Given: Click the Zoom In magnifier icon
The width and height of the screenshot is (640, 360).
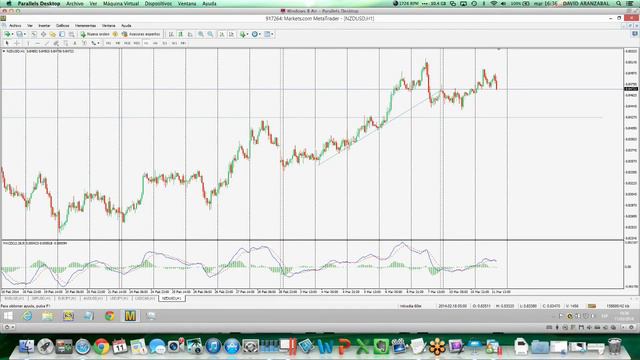Looking at the screenshot, I should pyautogui.click(x=201, y=34).
